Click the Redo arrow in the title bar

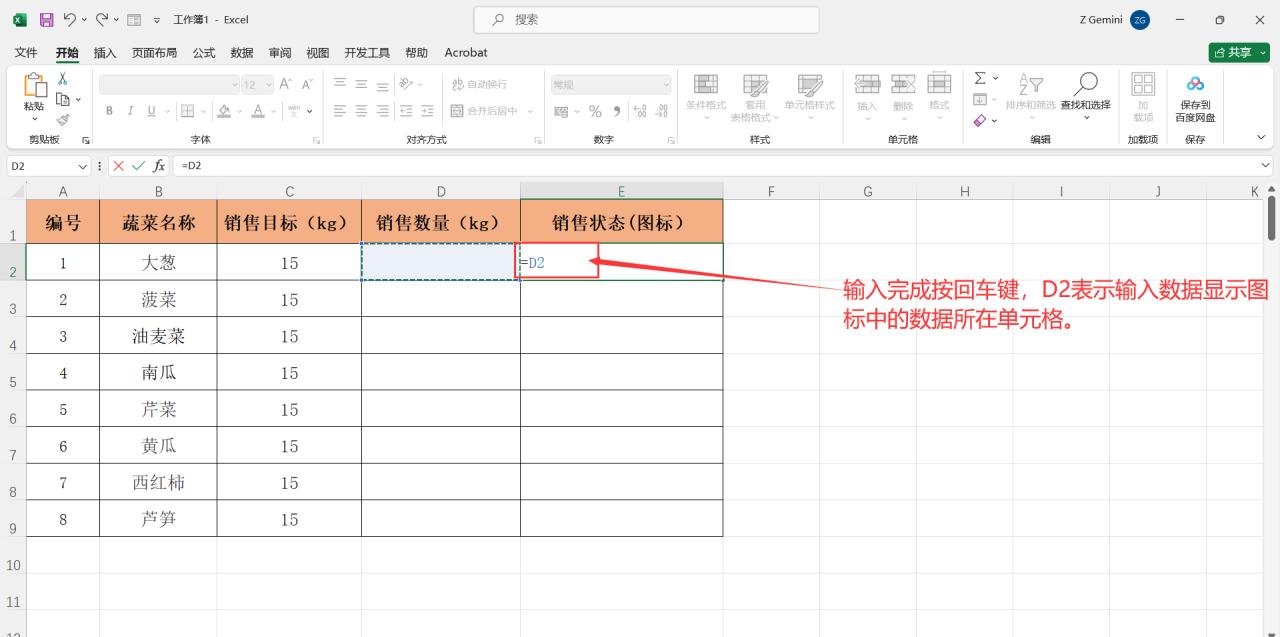102,19
